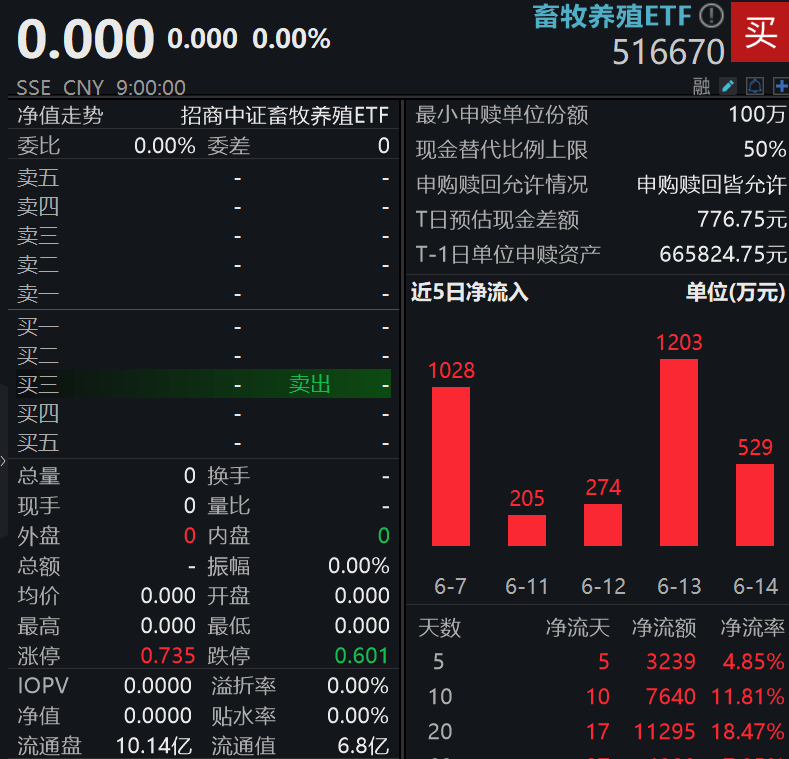This screenshot has height=759, width=789.
Task: Add to watchlist using plus icon
Action: tap(780, 87)
